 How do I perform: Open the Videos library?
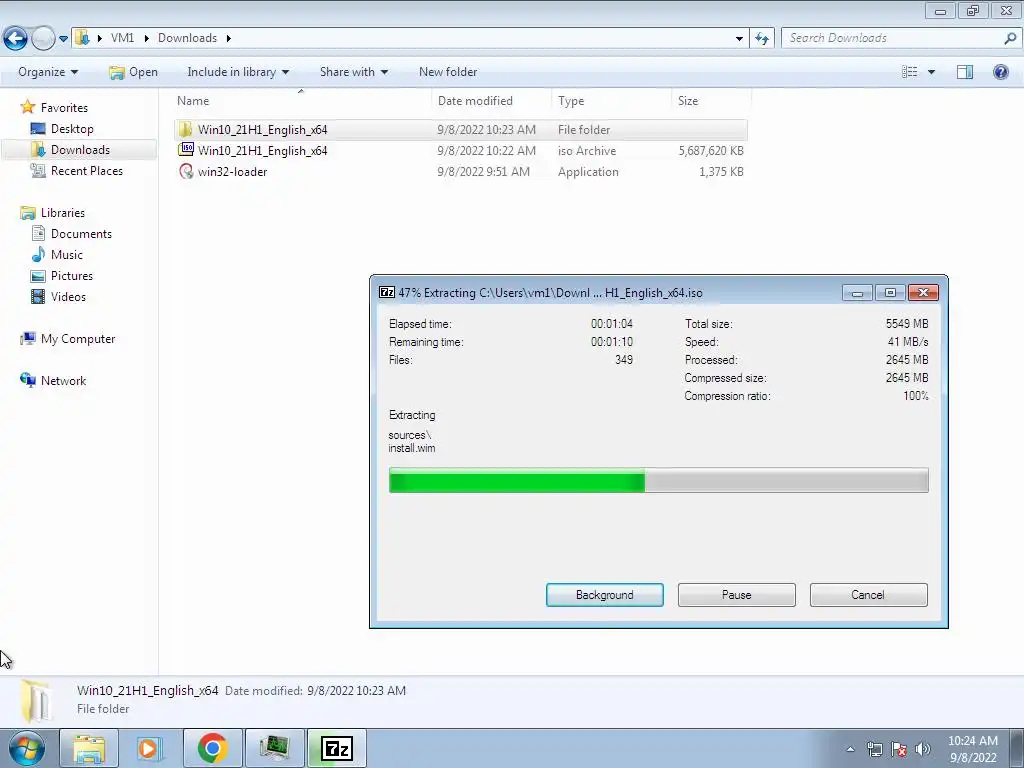tap(68, 296)
